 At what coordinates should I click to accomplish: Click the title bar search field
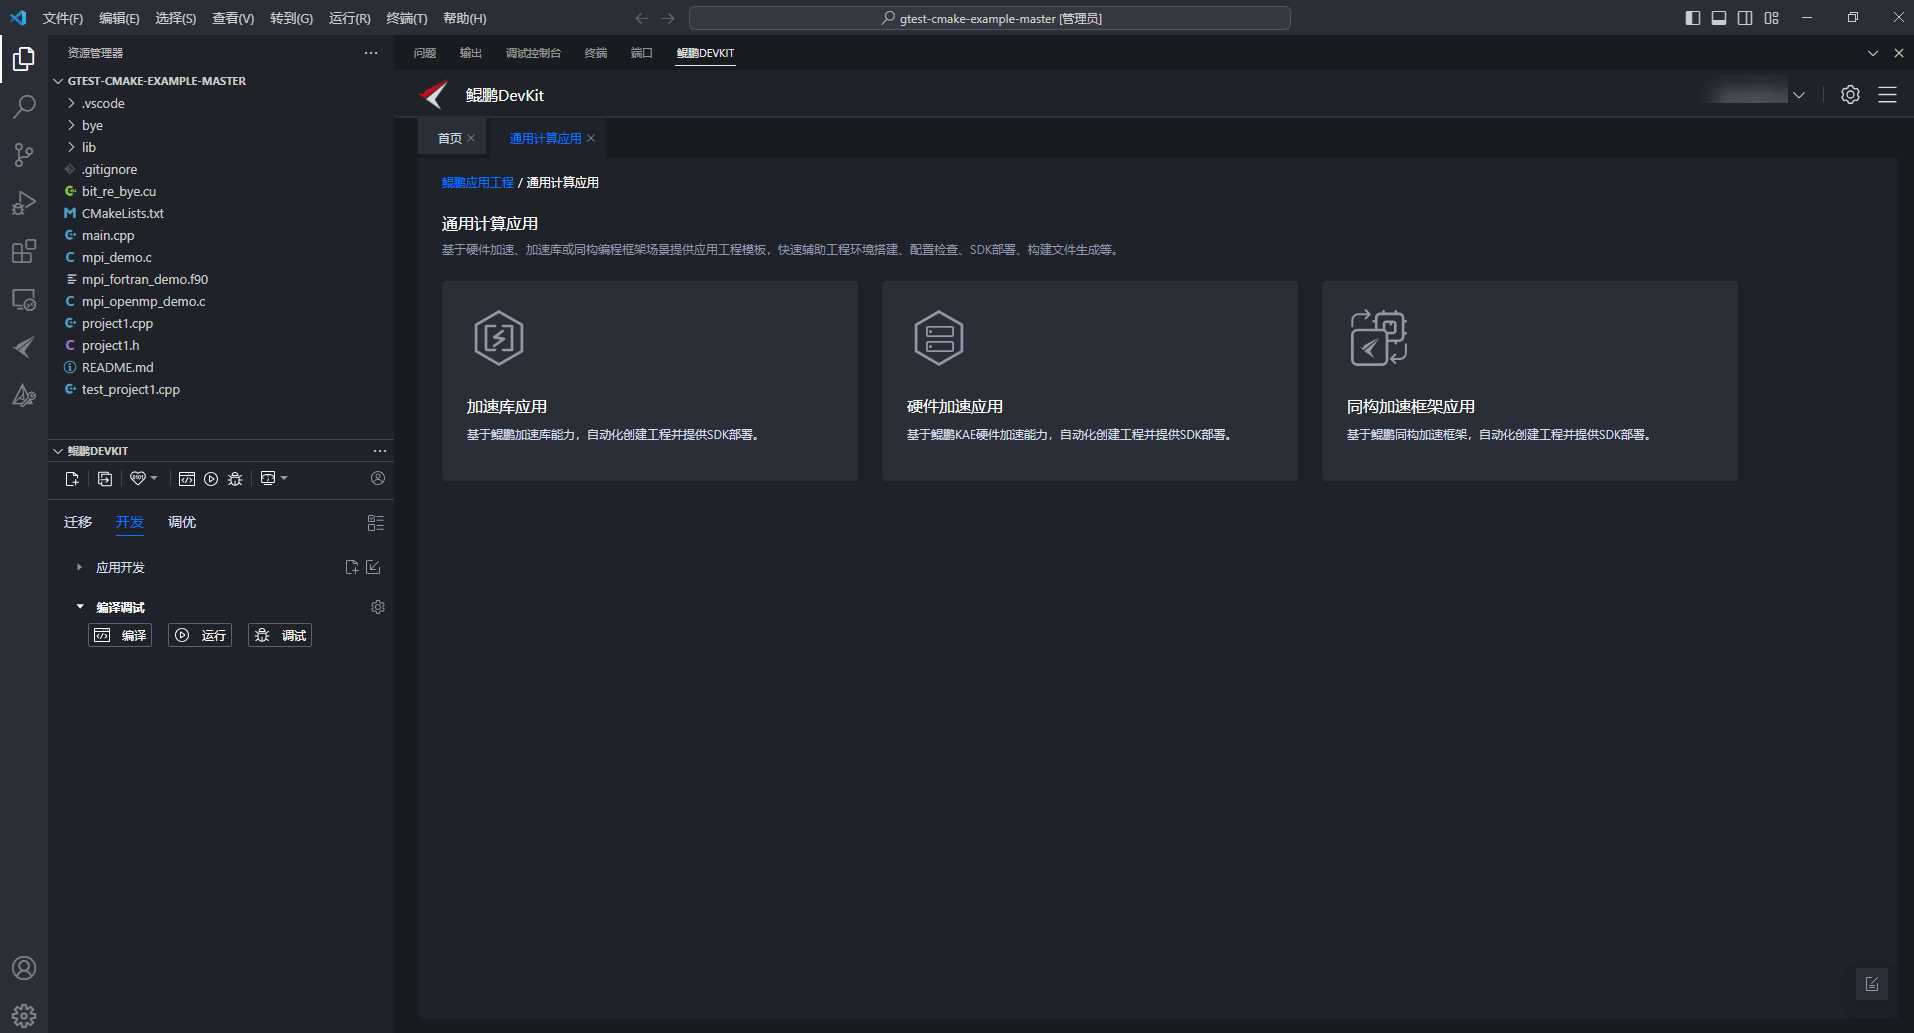pos(990,18)
